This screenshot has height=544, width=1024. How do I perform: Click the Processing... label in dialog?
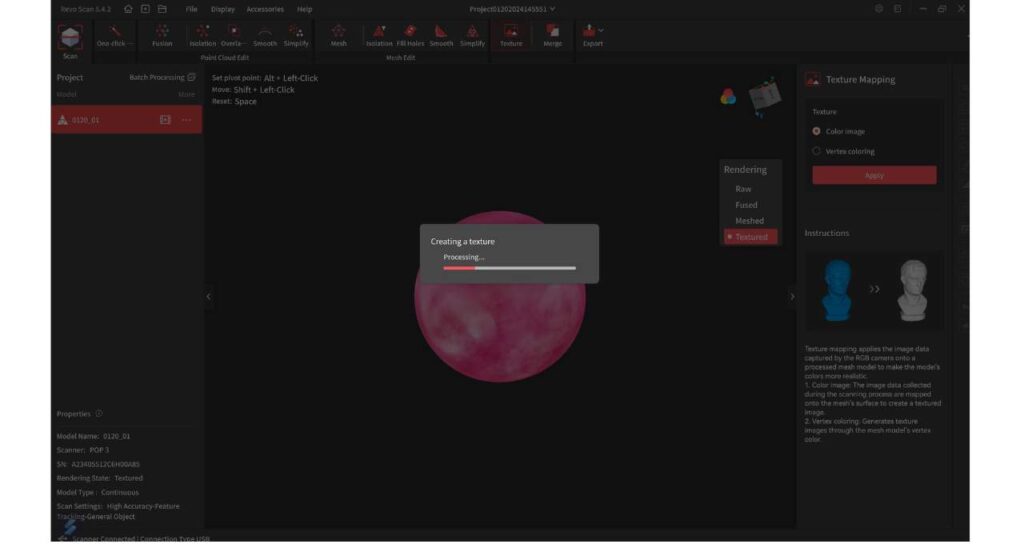pyautogui.click(x=464, y=257)
